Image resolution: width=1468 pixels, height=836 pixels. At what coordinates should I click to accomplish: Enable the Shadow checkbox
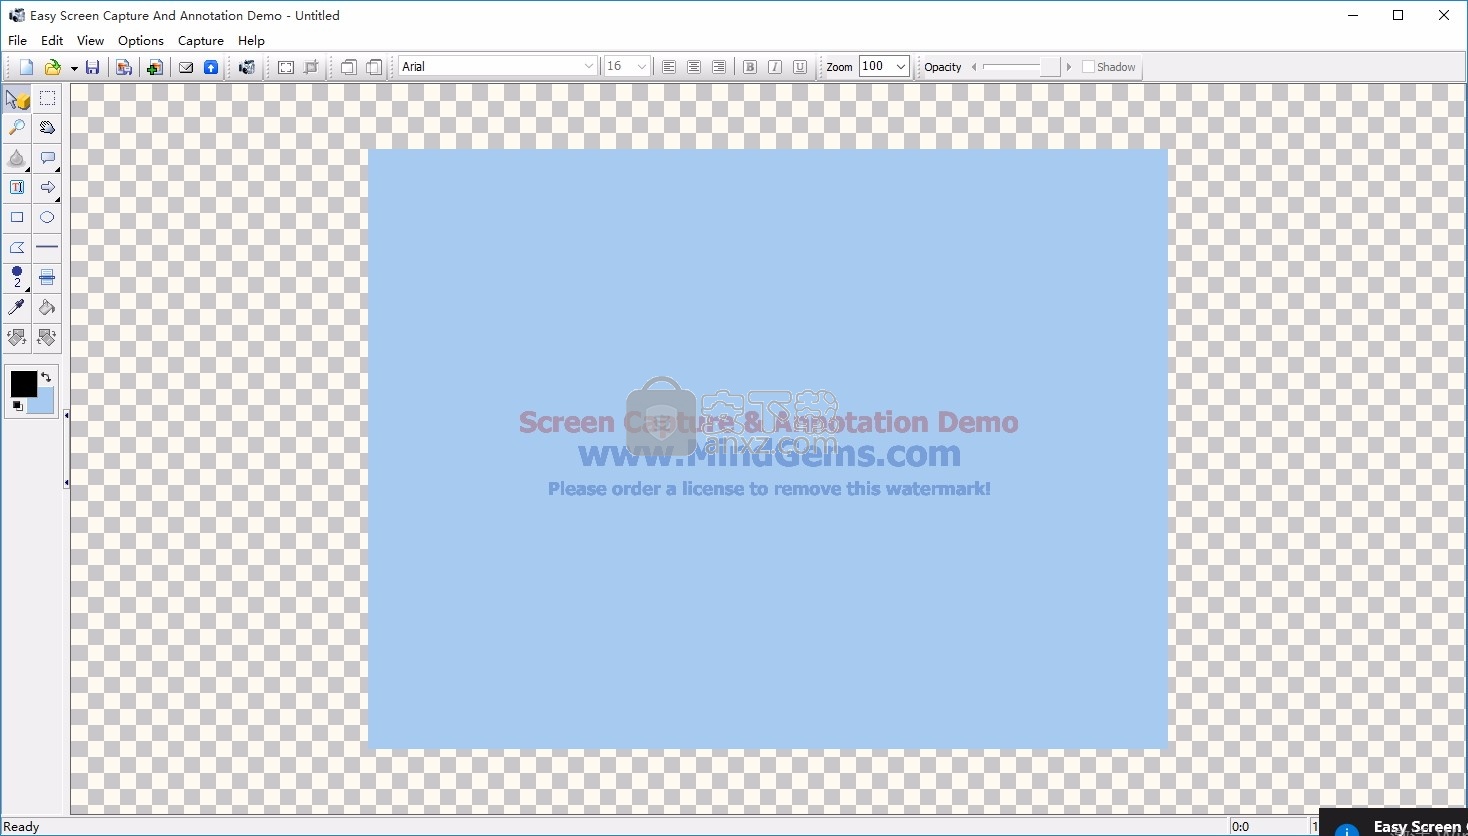pyautogui.click(x=1089, y=67)
